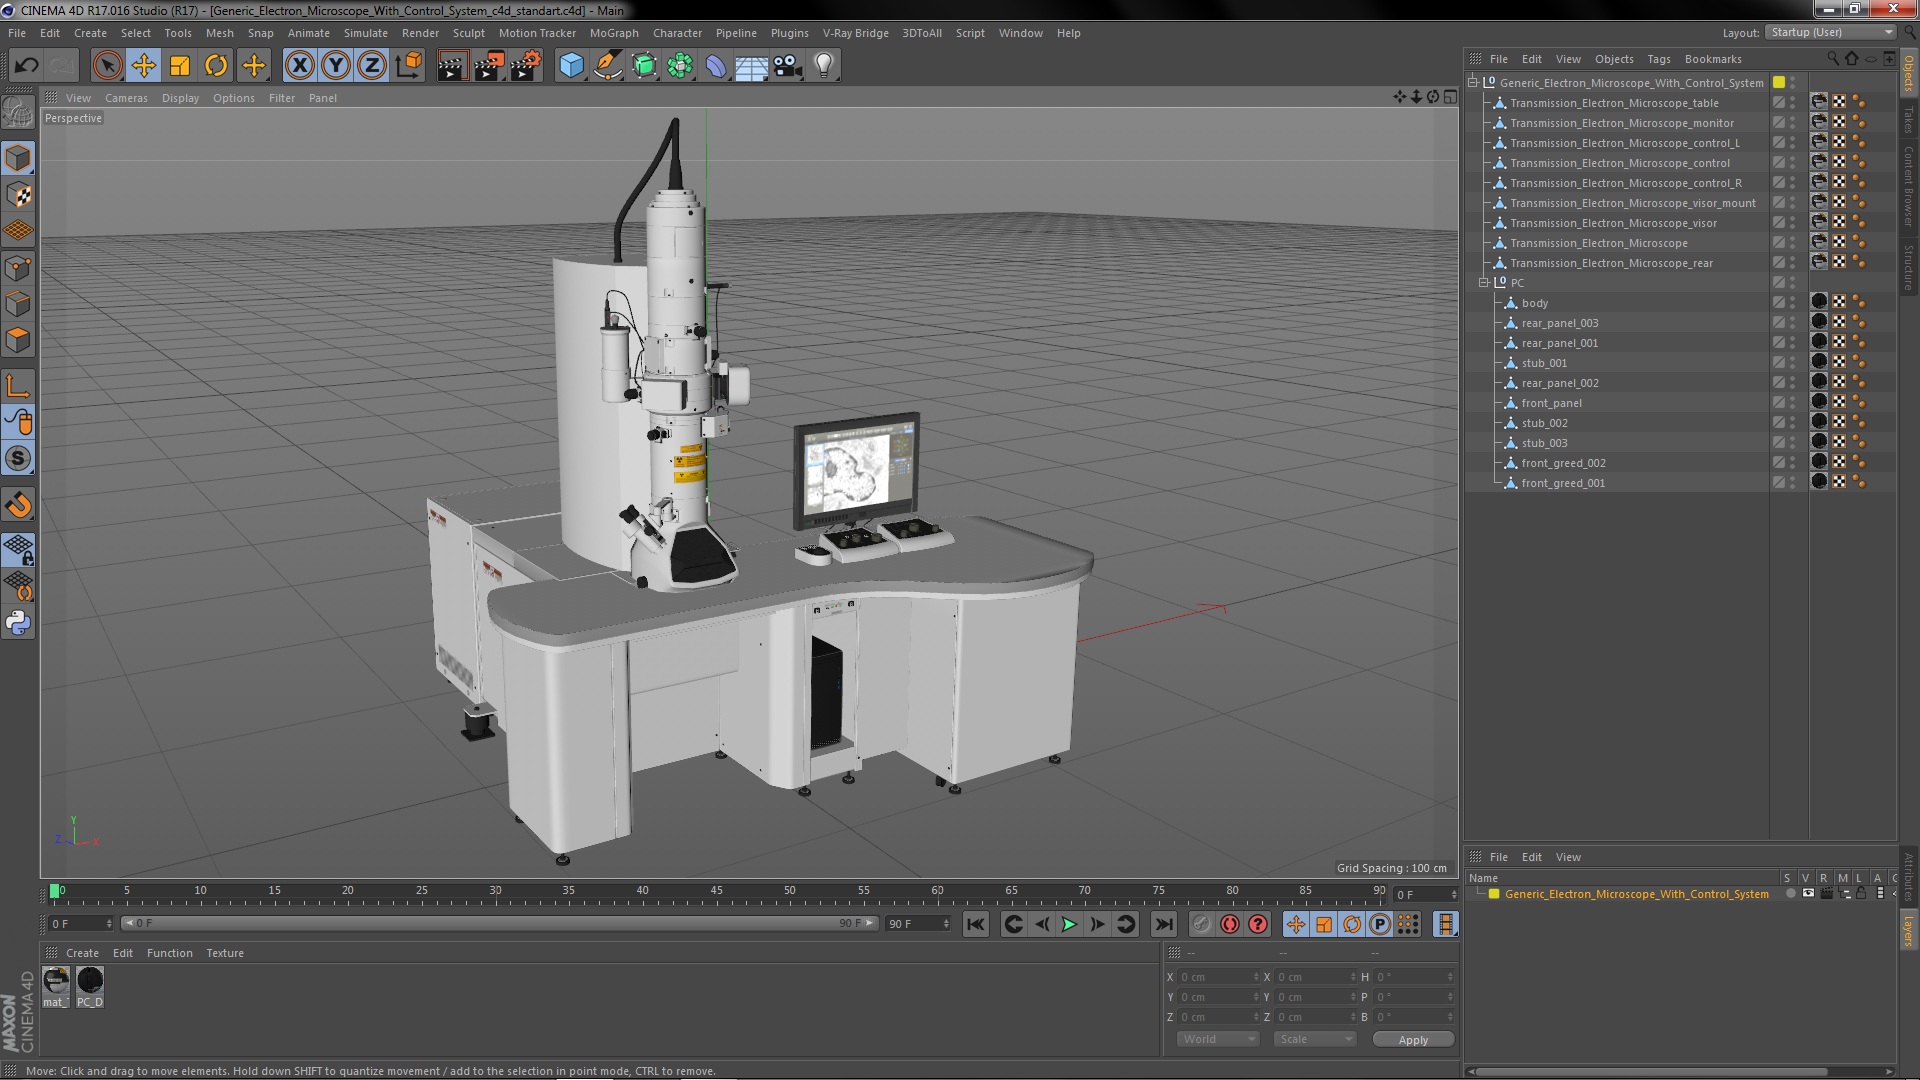
Task: Toggle editor visibility of body object
Action: pos(1792,299)
